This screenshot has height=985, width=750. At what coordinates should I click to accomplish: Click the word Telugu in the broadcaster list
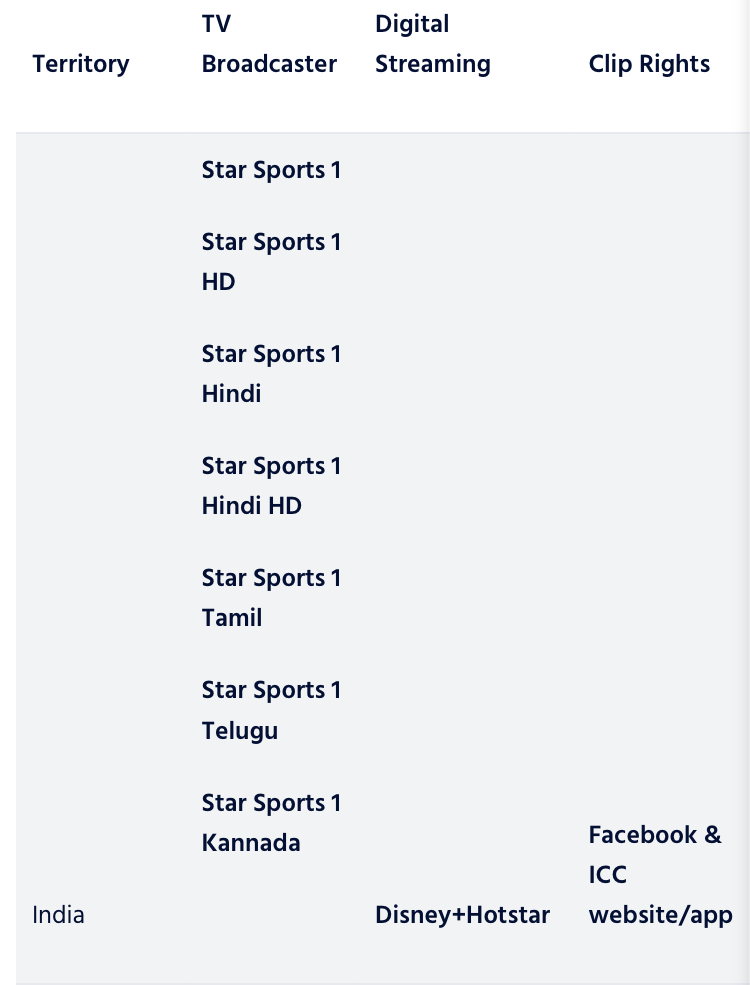(240, 731)
